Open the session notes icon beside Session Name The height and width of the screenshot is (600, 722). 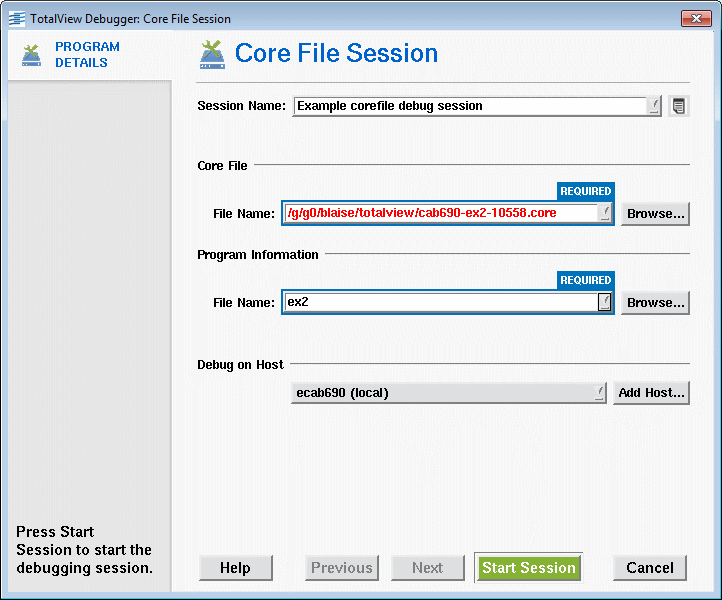(678, 106)
